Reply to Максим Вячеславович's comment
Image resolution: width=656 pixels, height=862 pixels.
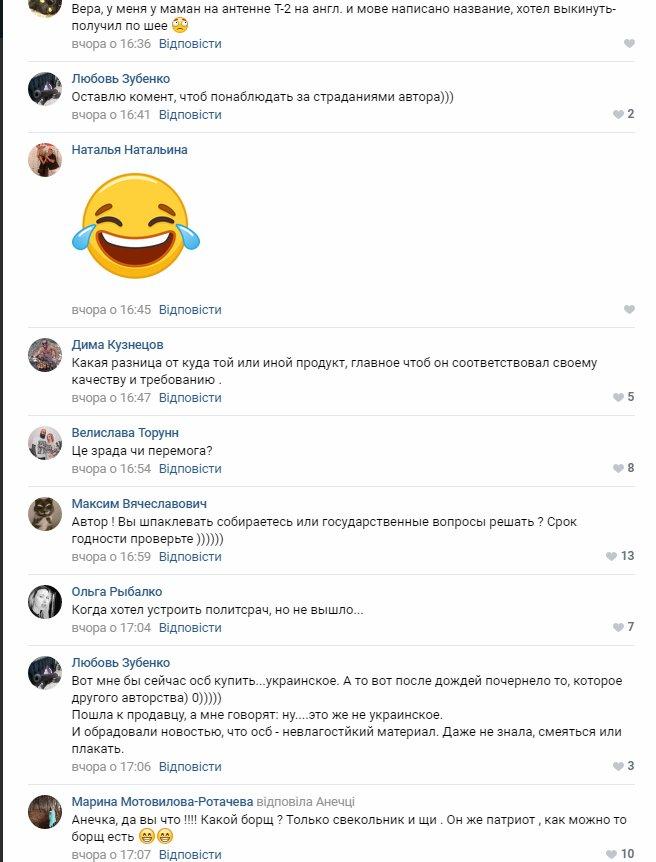[x=190, y=557]
